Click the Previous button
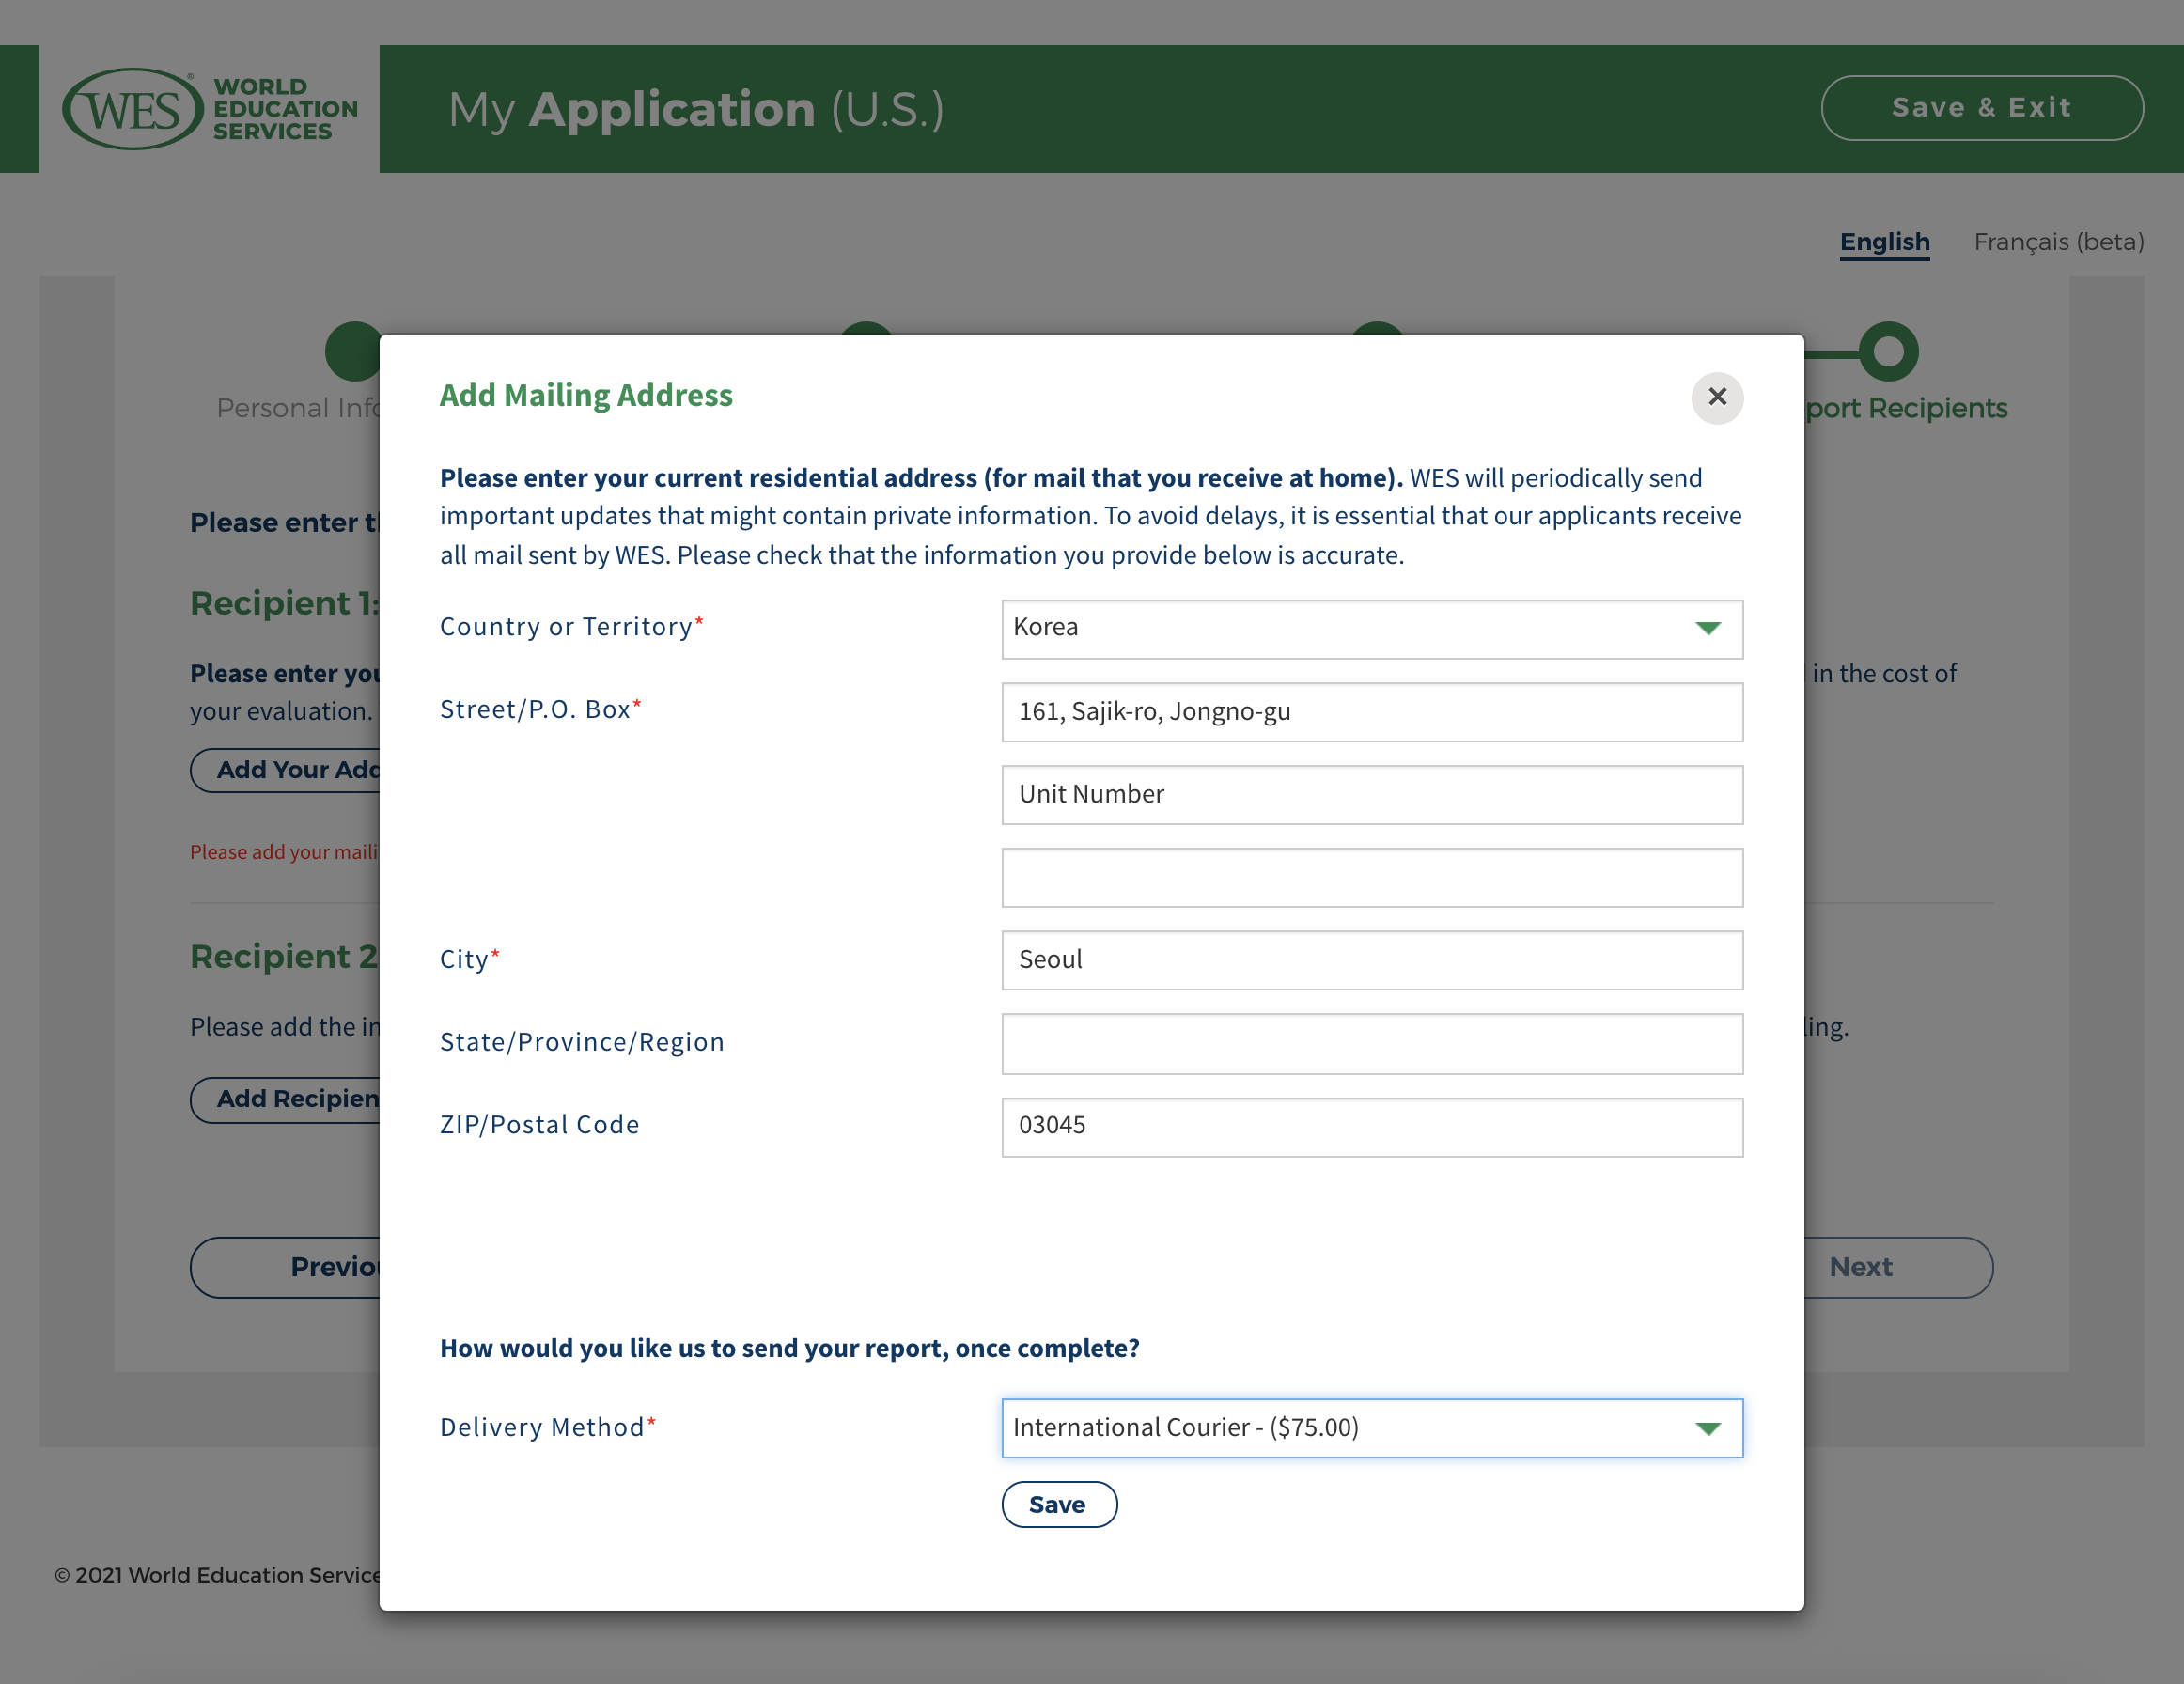The image size is (2184, 1684). tap(300, 1267)
